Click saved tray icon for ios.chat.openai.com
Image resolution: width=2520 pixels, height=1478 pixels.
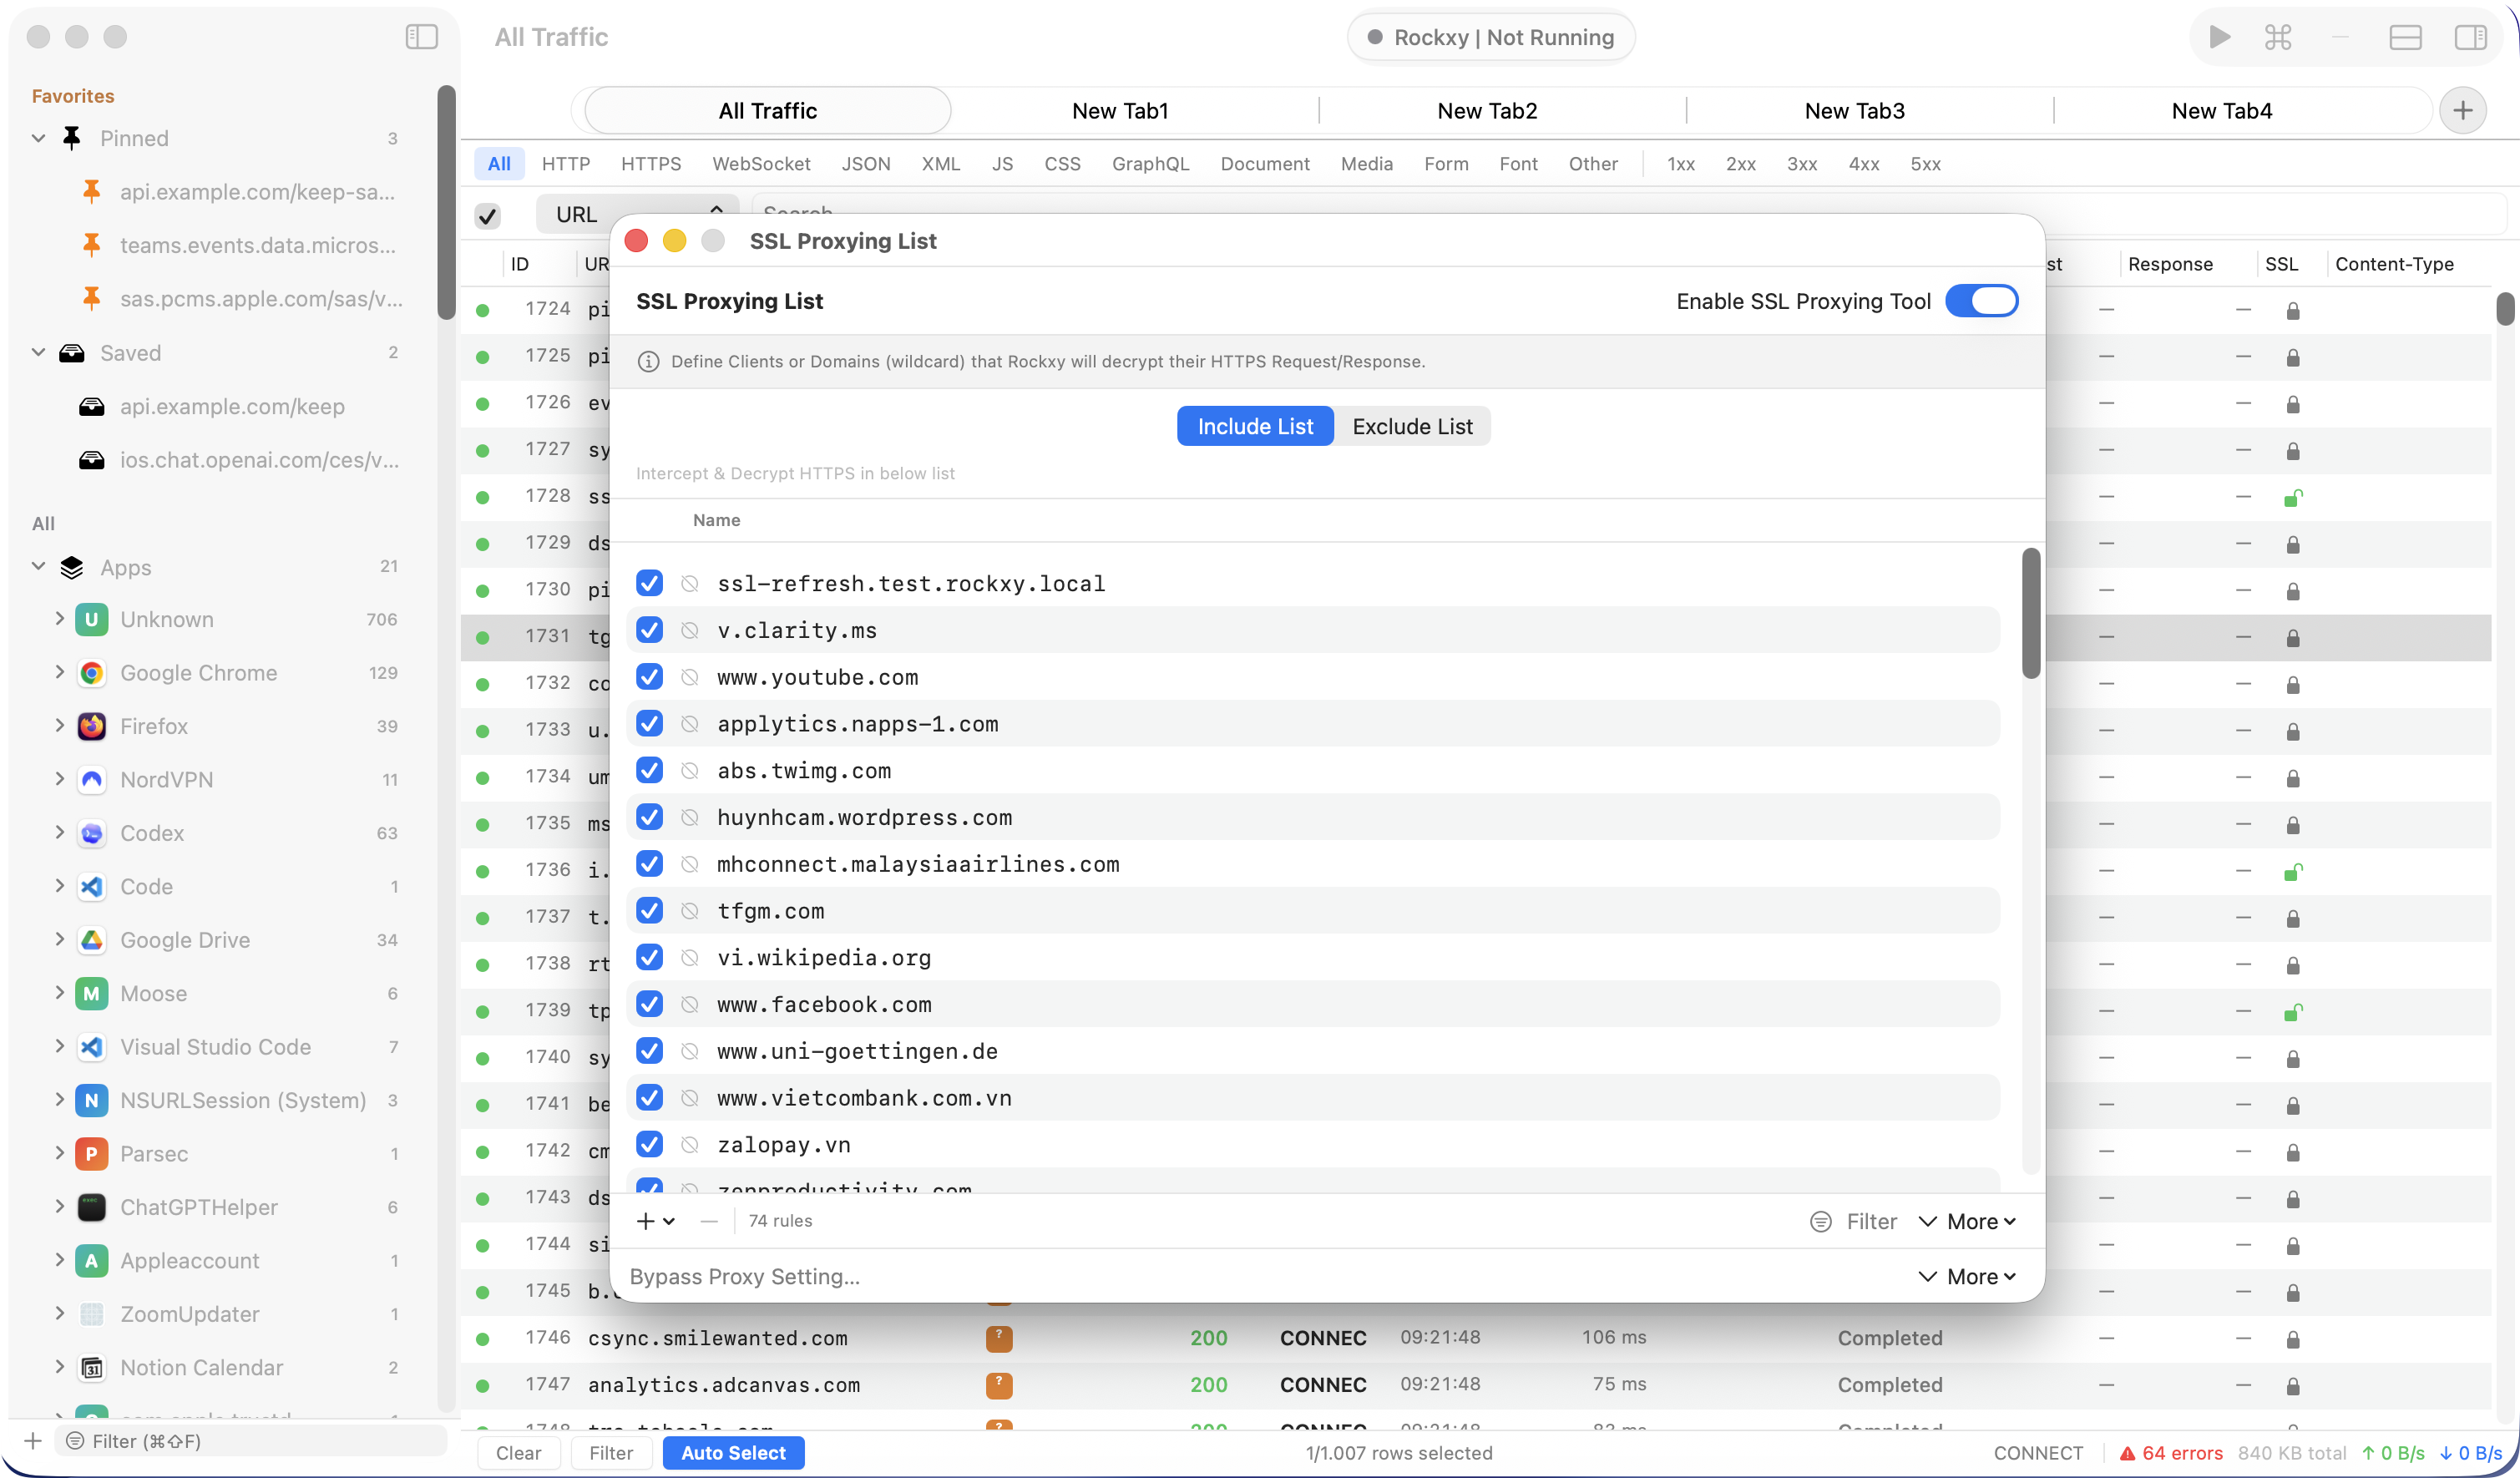pyautogui.click(x=91, y=460)
